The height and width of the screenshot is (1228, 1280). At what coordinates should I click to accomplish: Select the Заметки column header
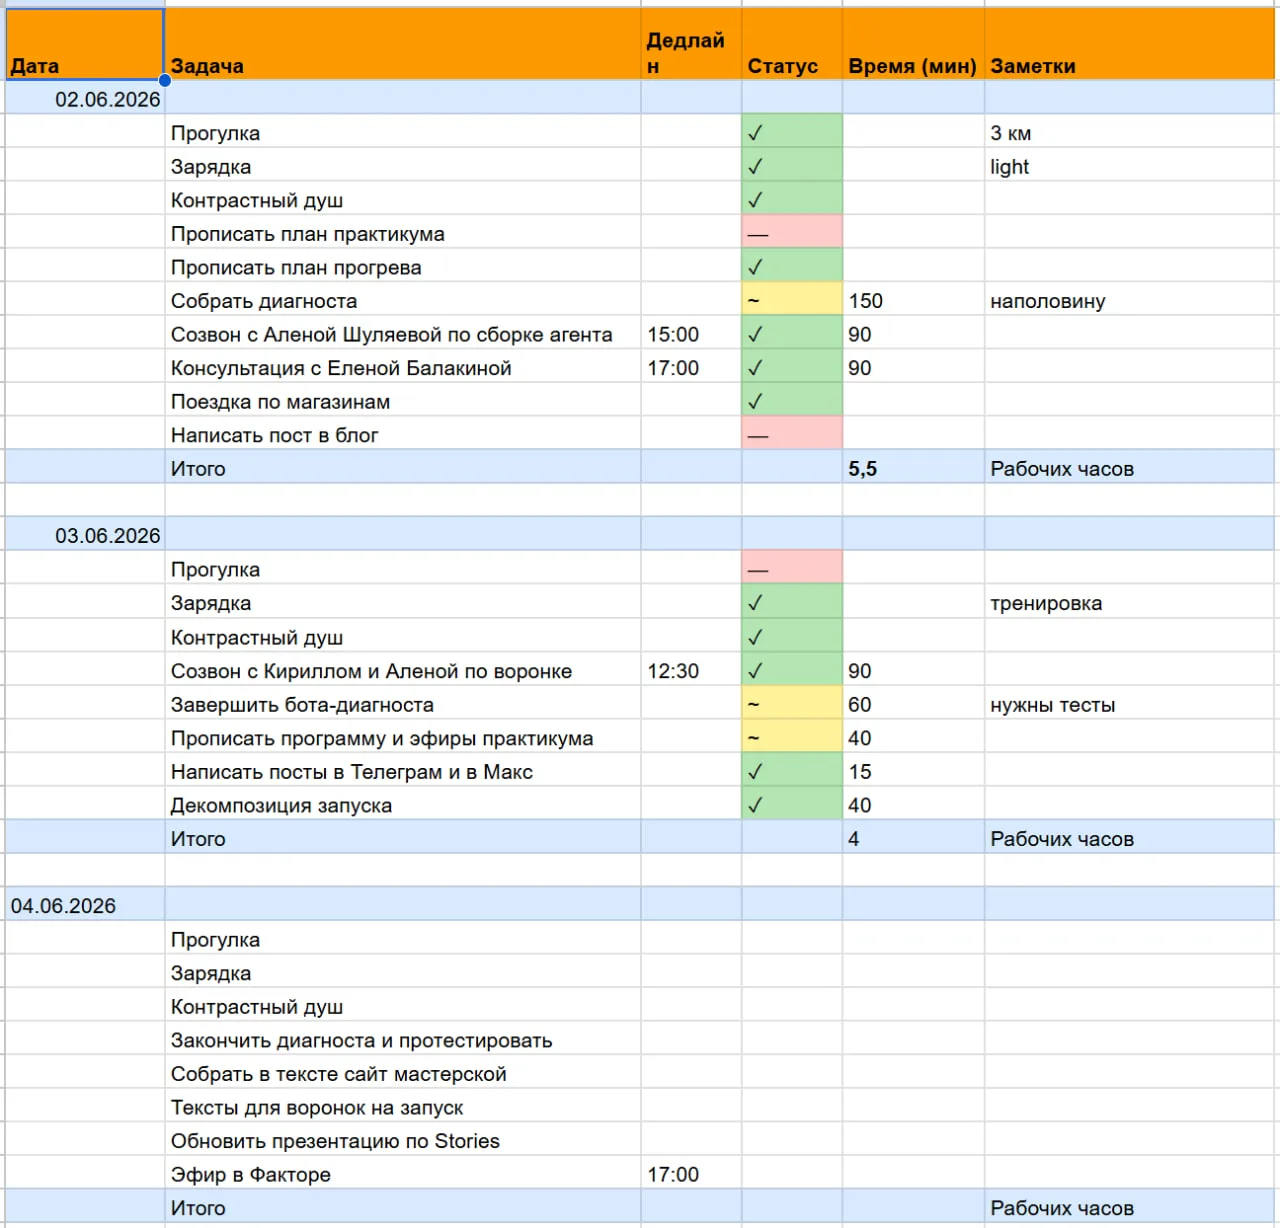pyautogui.click(x=1130, y=44)
